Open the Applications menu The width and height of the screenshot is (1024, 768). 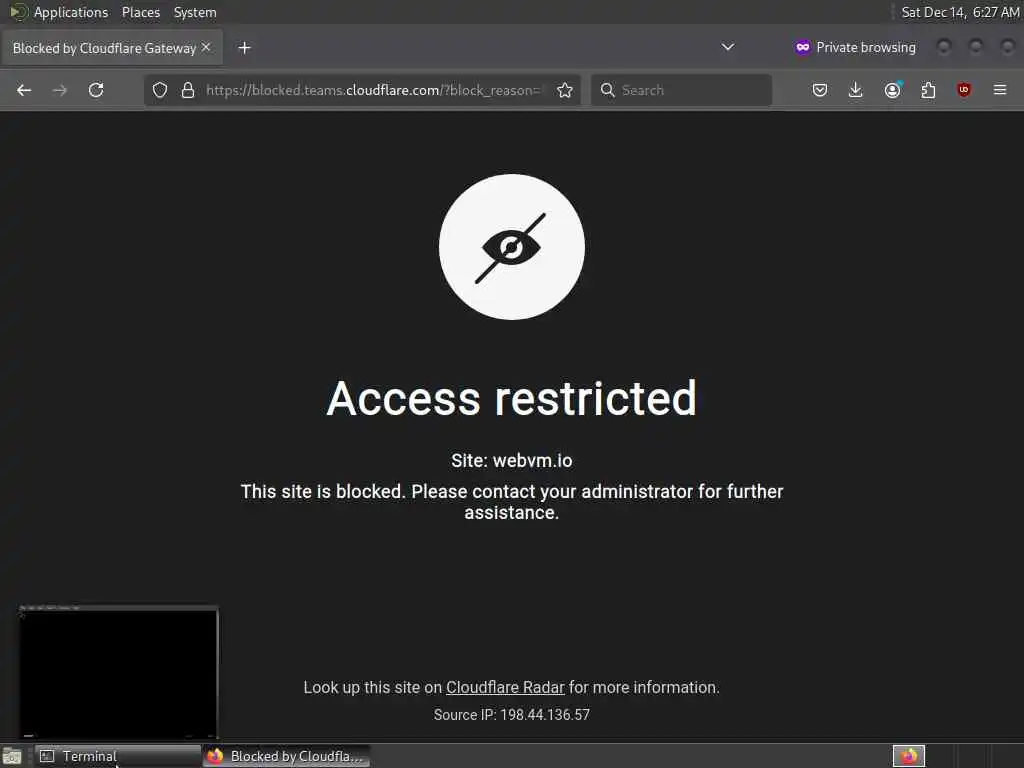(71, 12)
